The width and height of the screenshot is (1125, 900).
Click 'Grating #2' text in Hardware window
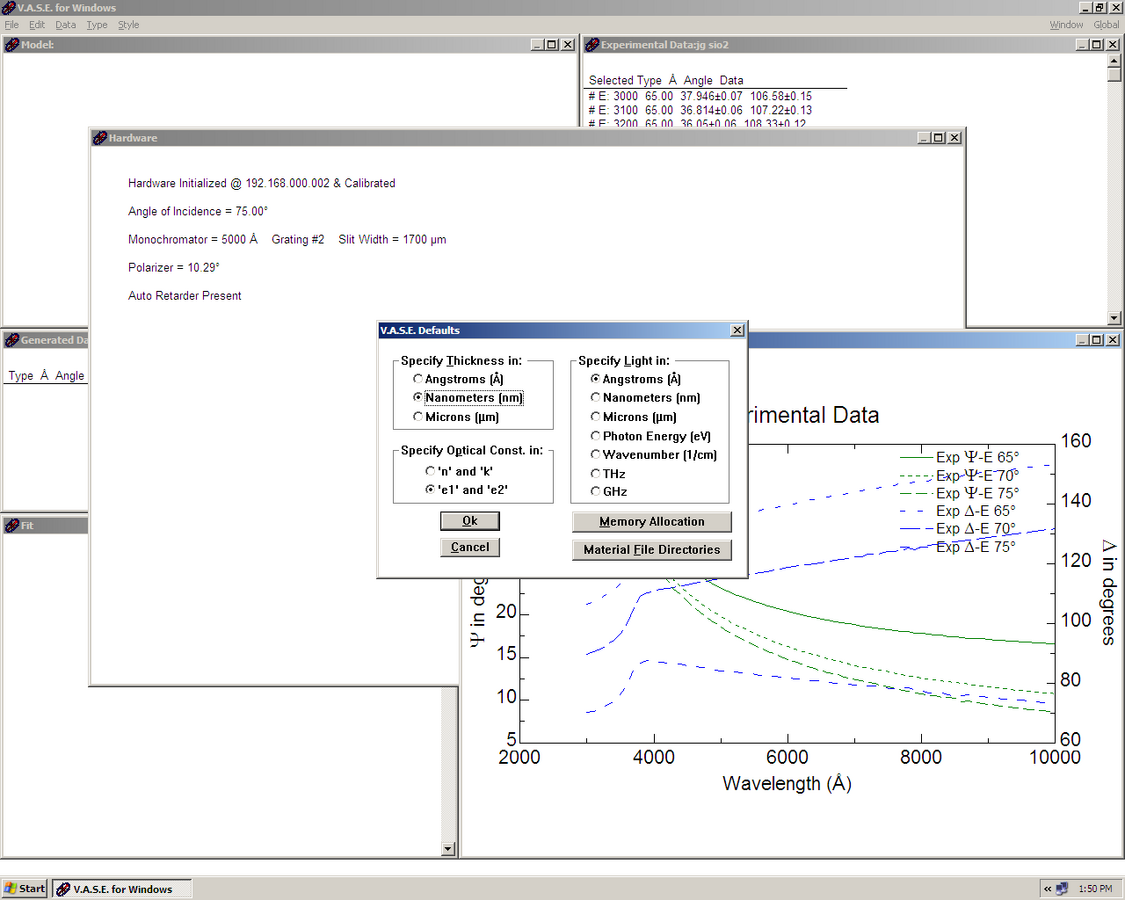tap(298, 239)
